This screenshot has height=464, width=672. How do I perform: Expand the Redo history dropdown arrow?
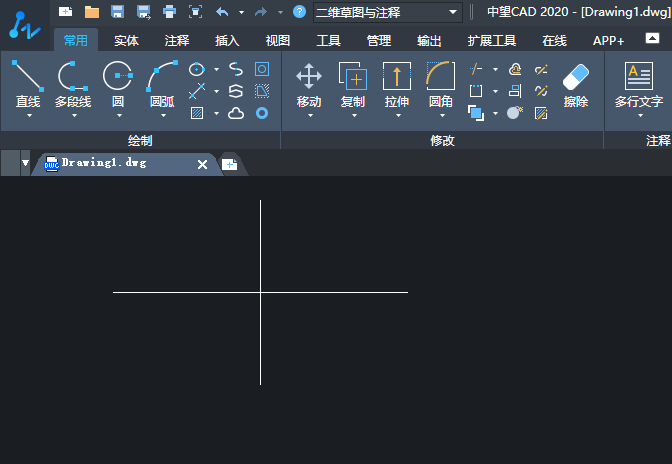[280, 12]
